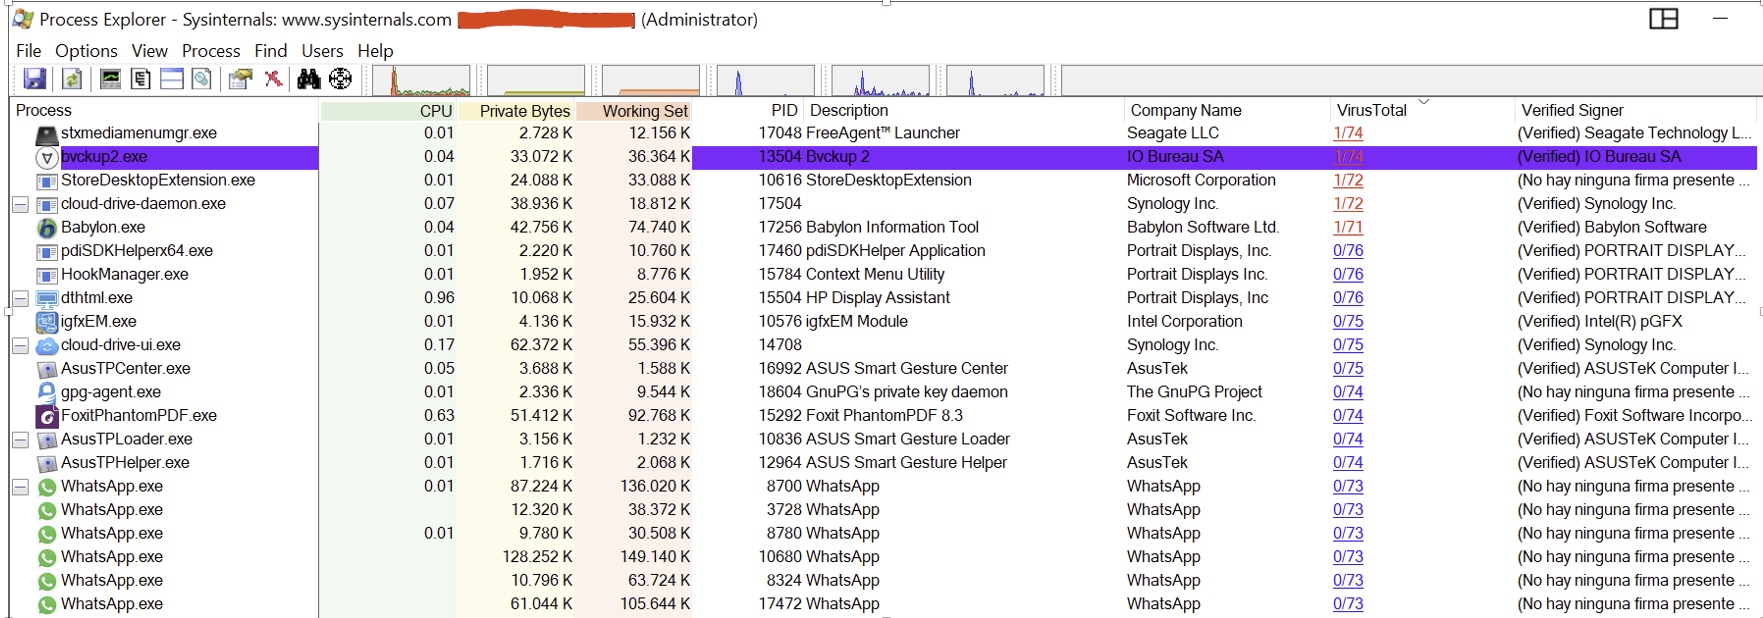Open the Options menu
This screenshot has height=618, width=1763.
pos(86,50)
